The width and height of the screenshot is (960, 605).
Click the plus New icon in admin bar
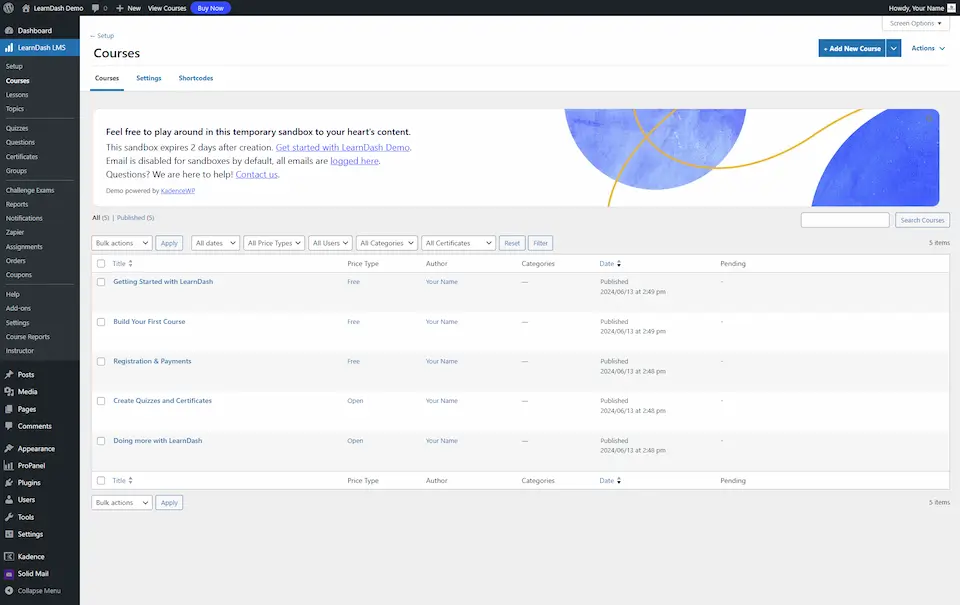point(120,8)
